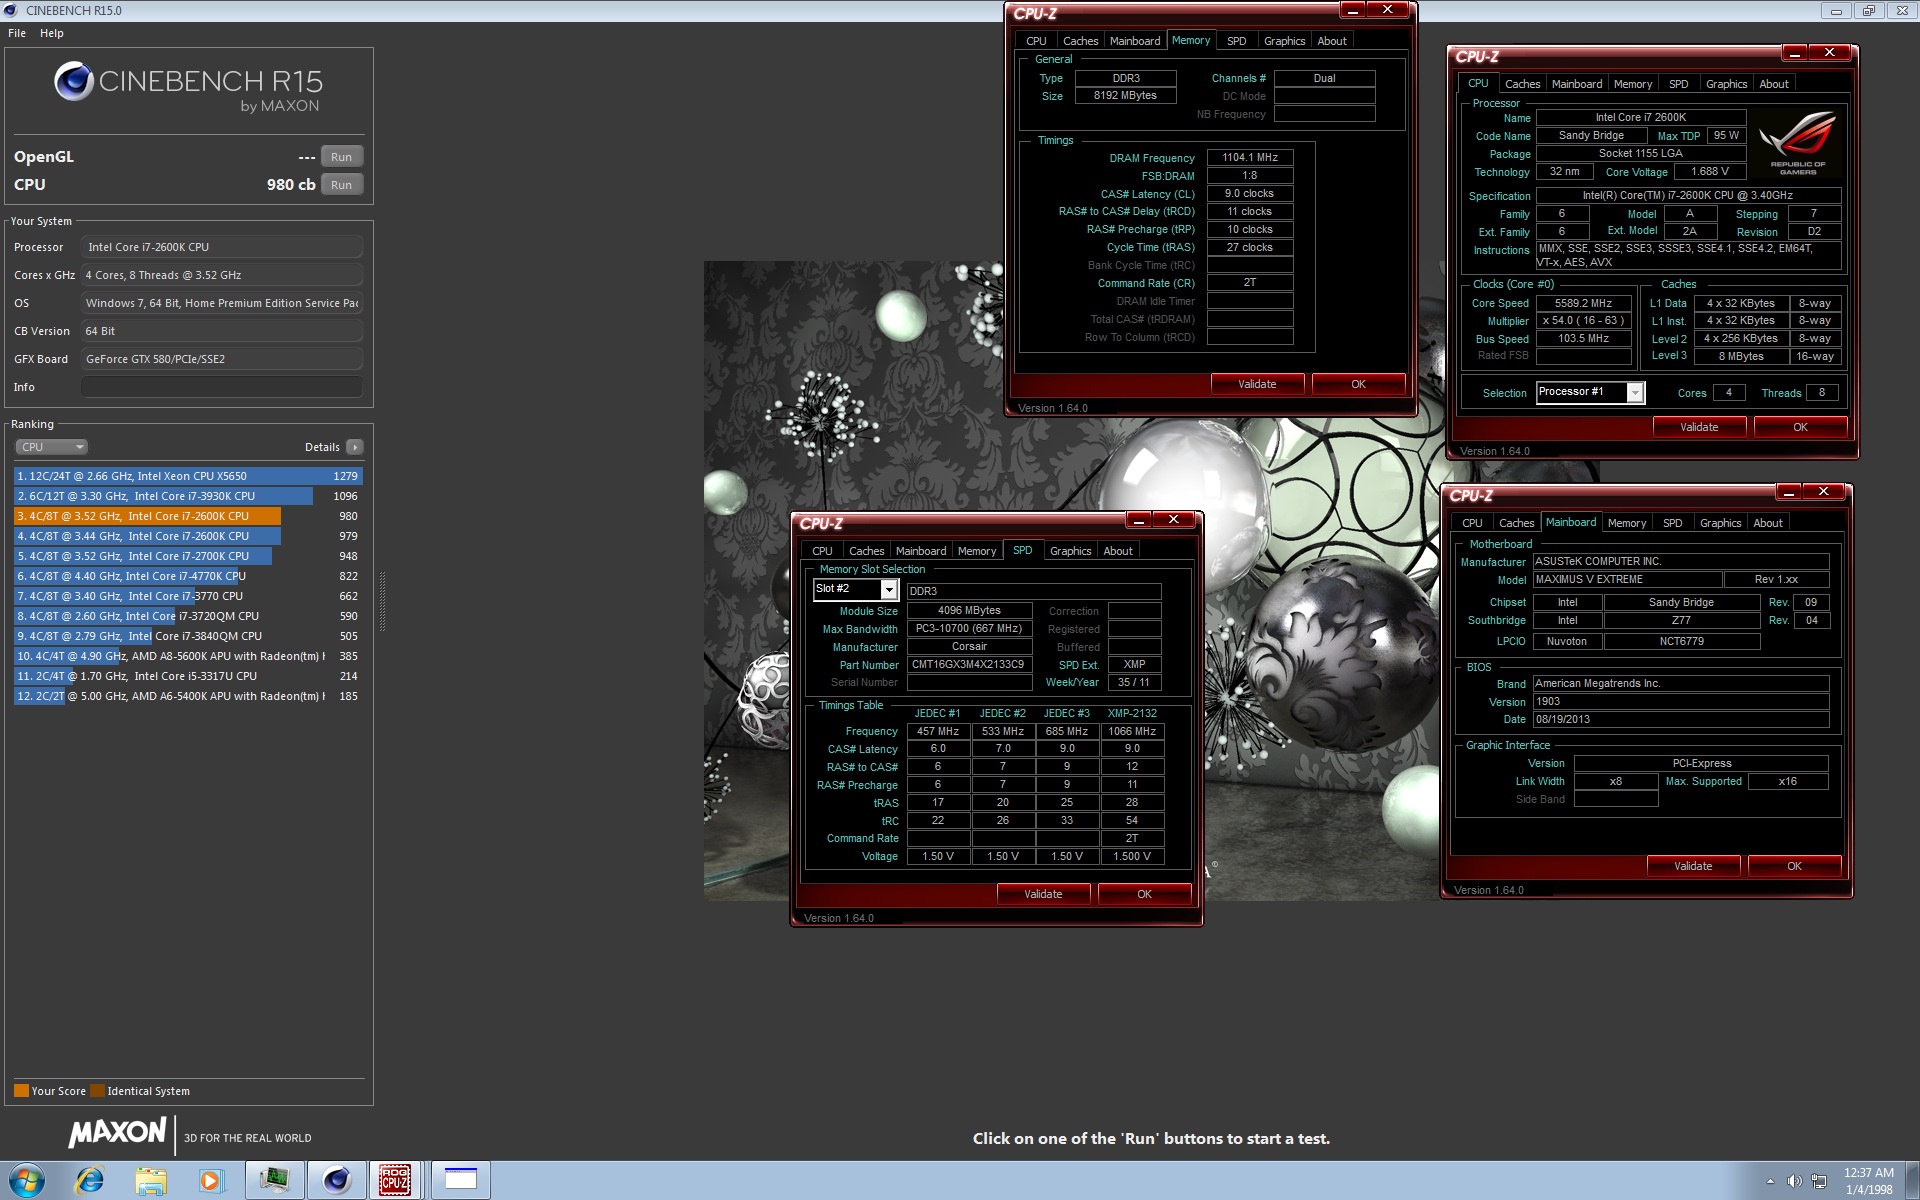
Task: Switch to ROG CPU-Z taskbar icon
Action: [x=396, y=1181]
